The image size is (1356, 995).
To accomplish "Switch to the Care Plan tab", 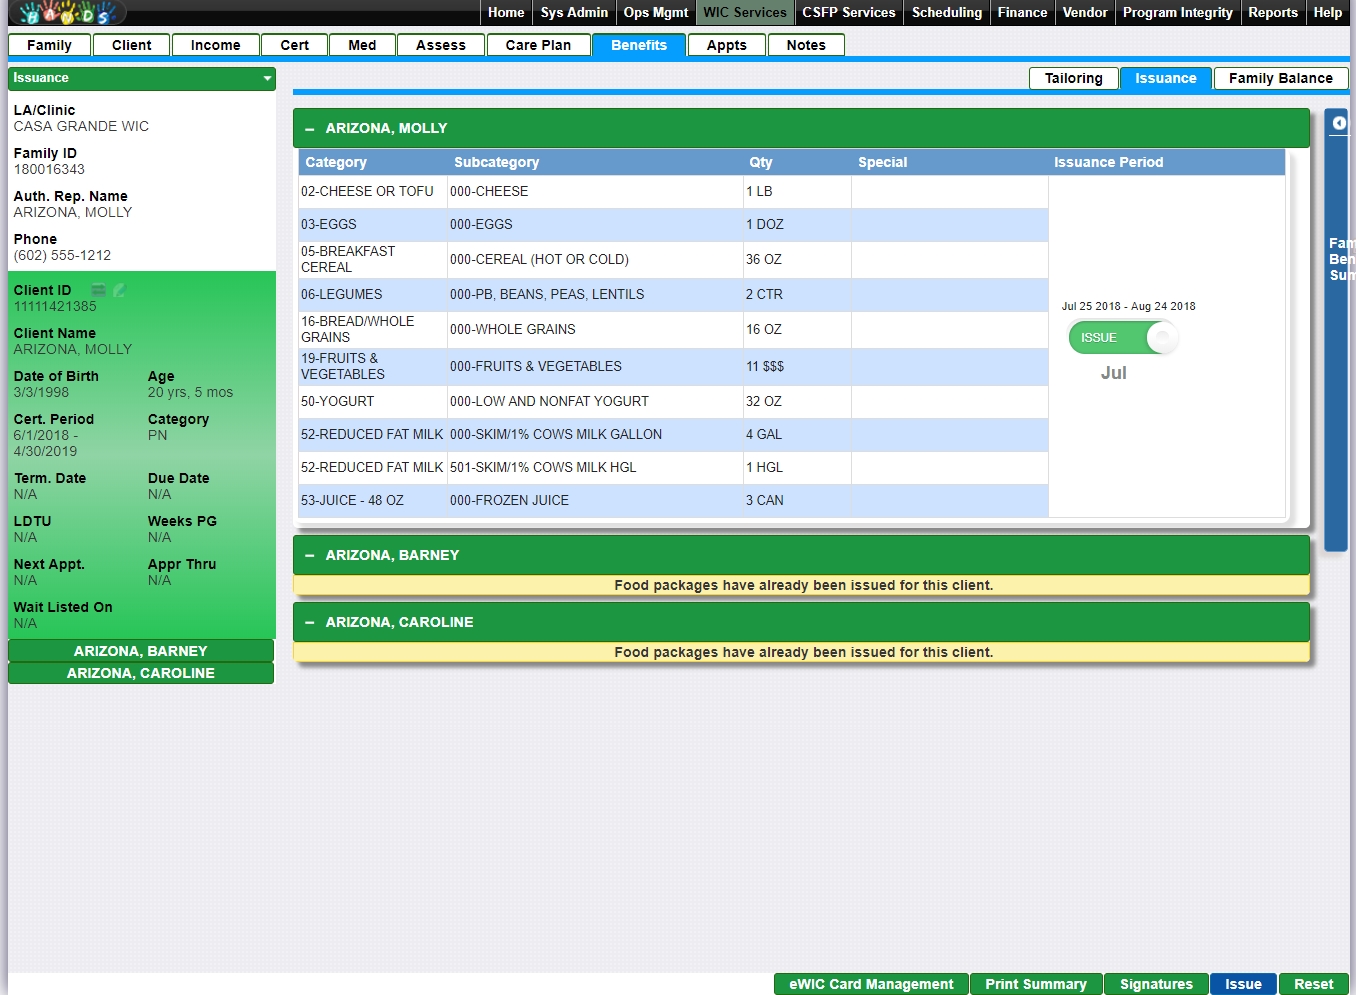I will pos(538,45).
